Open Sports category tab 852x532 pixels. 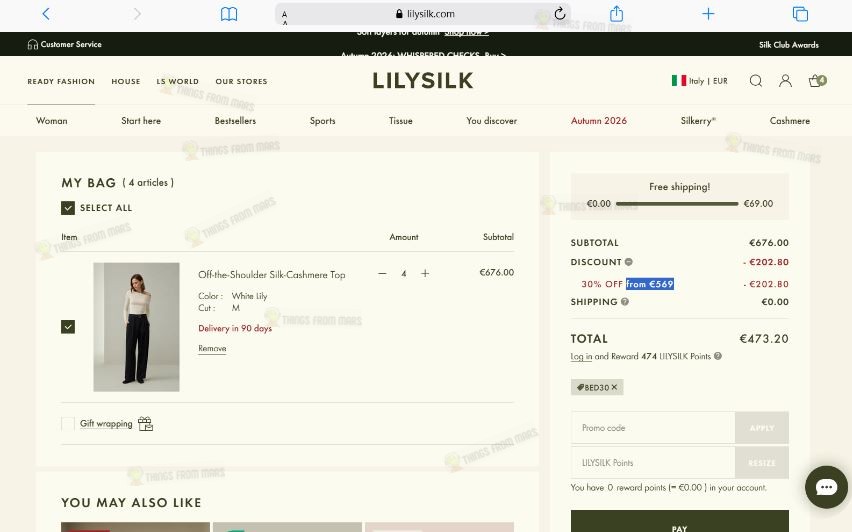[x=322, y=121]
